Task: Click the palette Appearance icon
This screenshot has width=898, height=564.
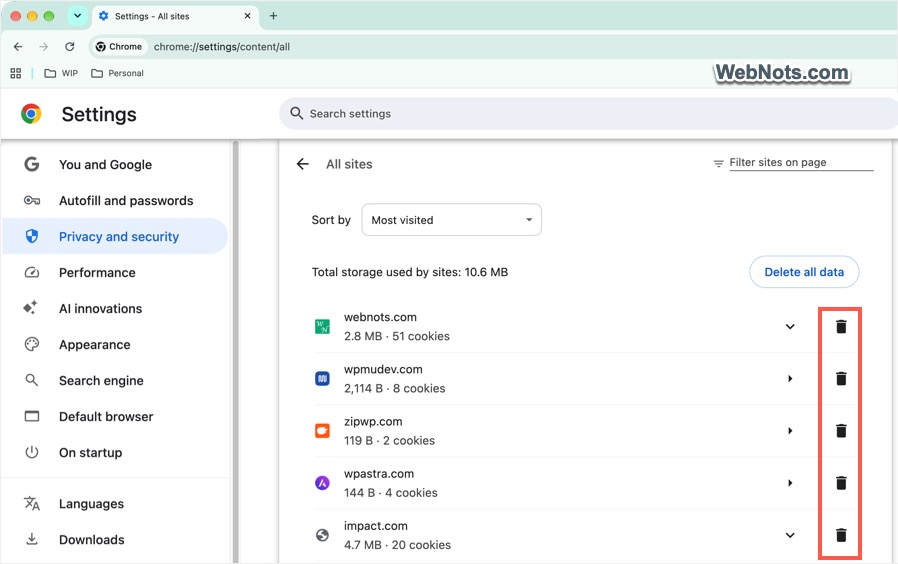Action: point(31,344)
